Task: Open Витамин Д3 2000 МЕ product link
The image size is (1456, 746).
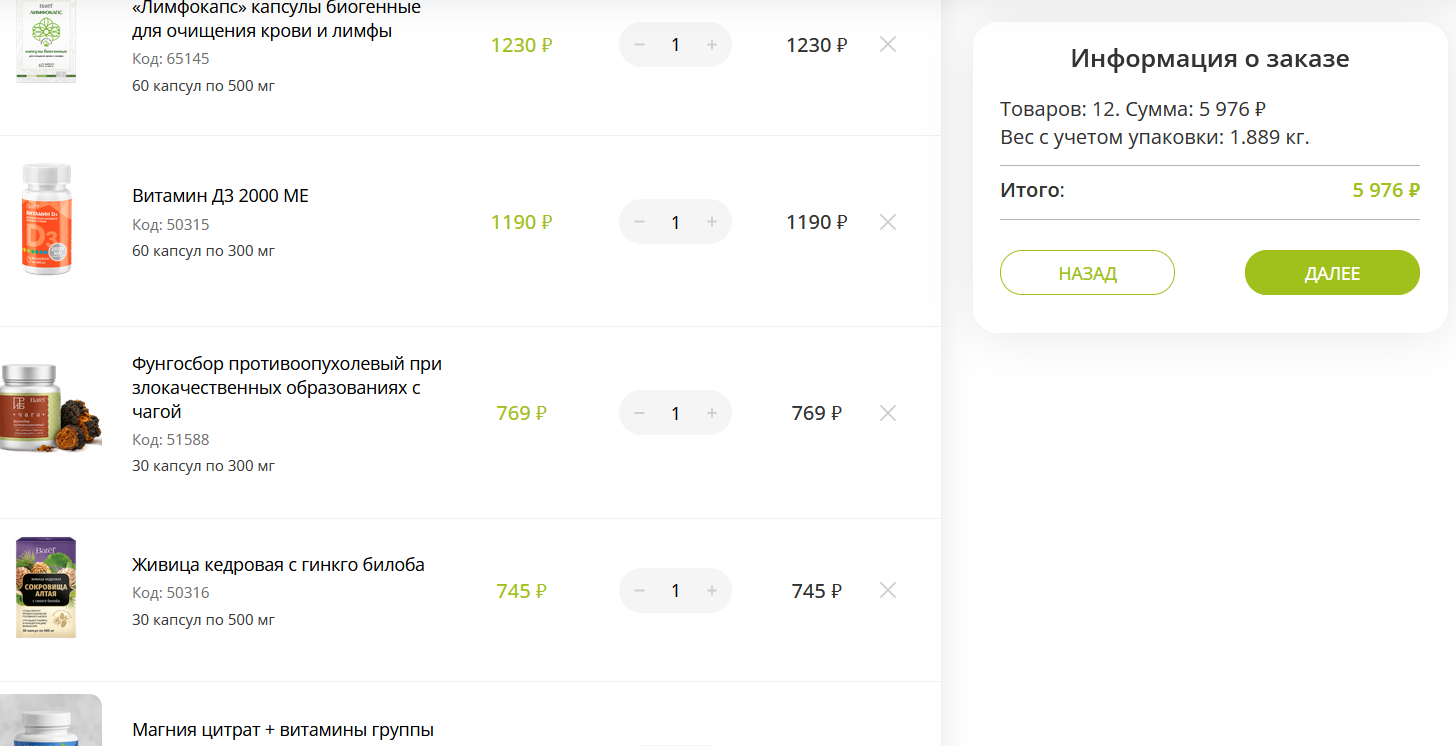Action: 220,196
